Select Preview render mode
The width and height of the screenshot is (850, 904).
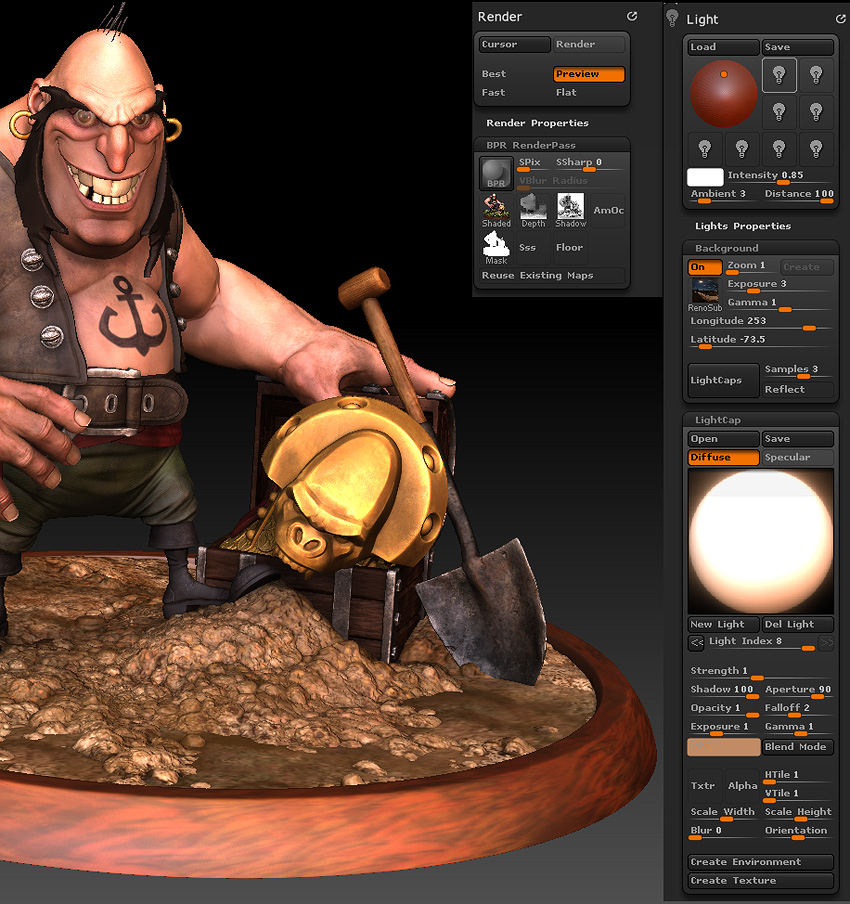pos(589,74)
